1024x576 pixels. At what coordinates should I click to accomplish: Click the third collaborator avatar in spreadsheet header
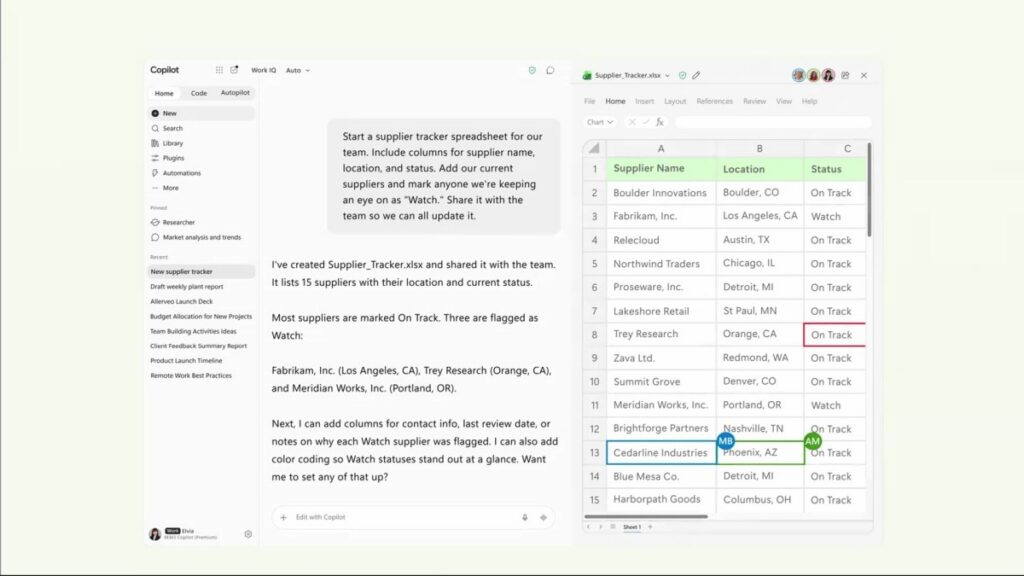pos(828,75)
